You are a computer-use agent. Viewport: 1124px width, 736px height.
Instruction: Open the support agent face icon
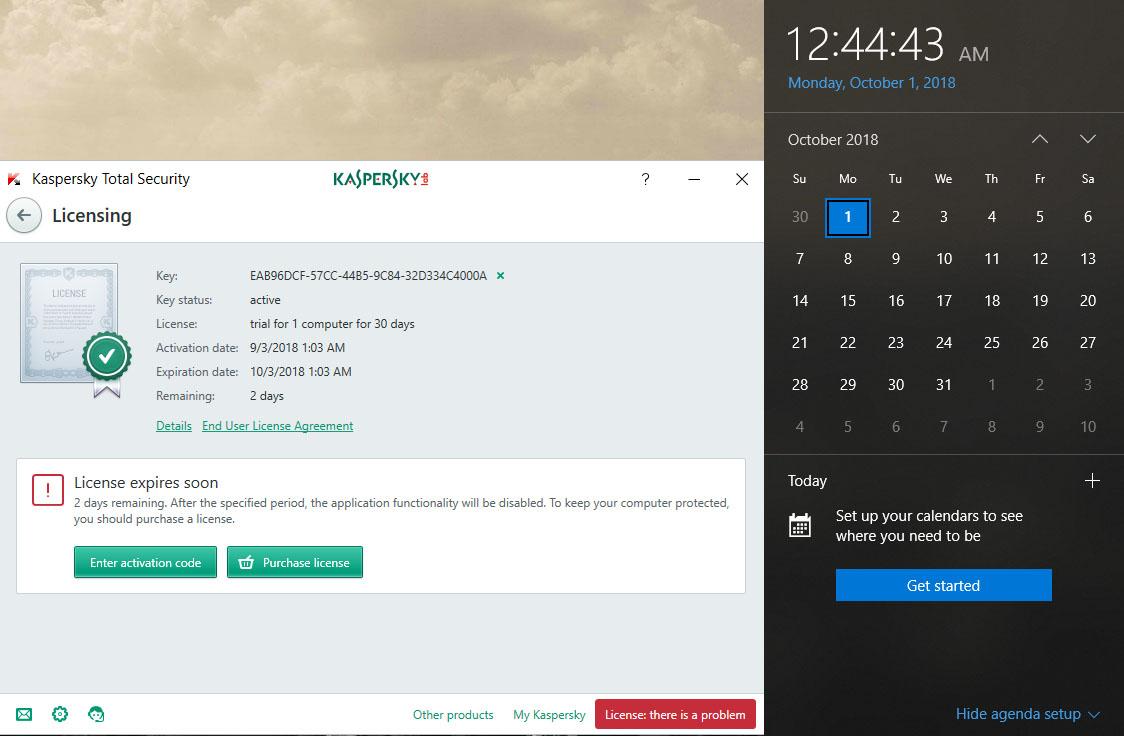click(96, 715)
